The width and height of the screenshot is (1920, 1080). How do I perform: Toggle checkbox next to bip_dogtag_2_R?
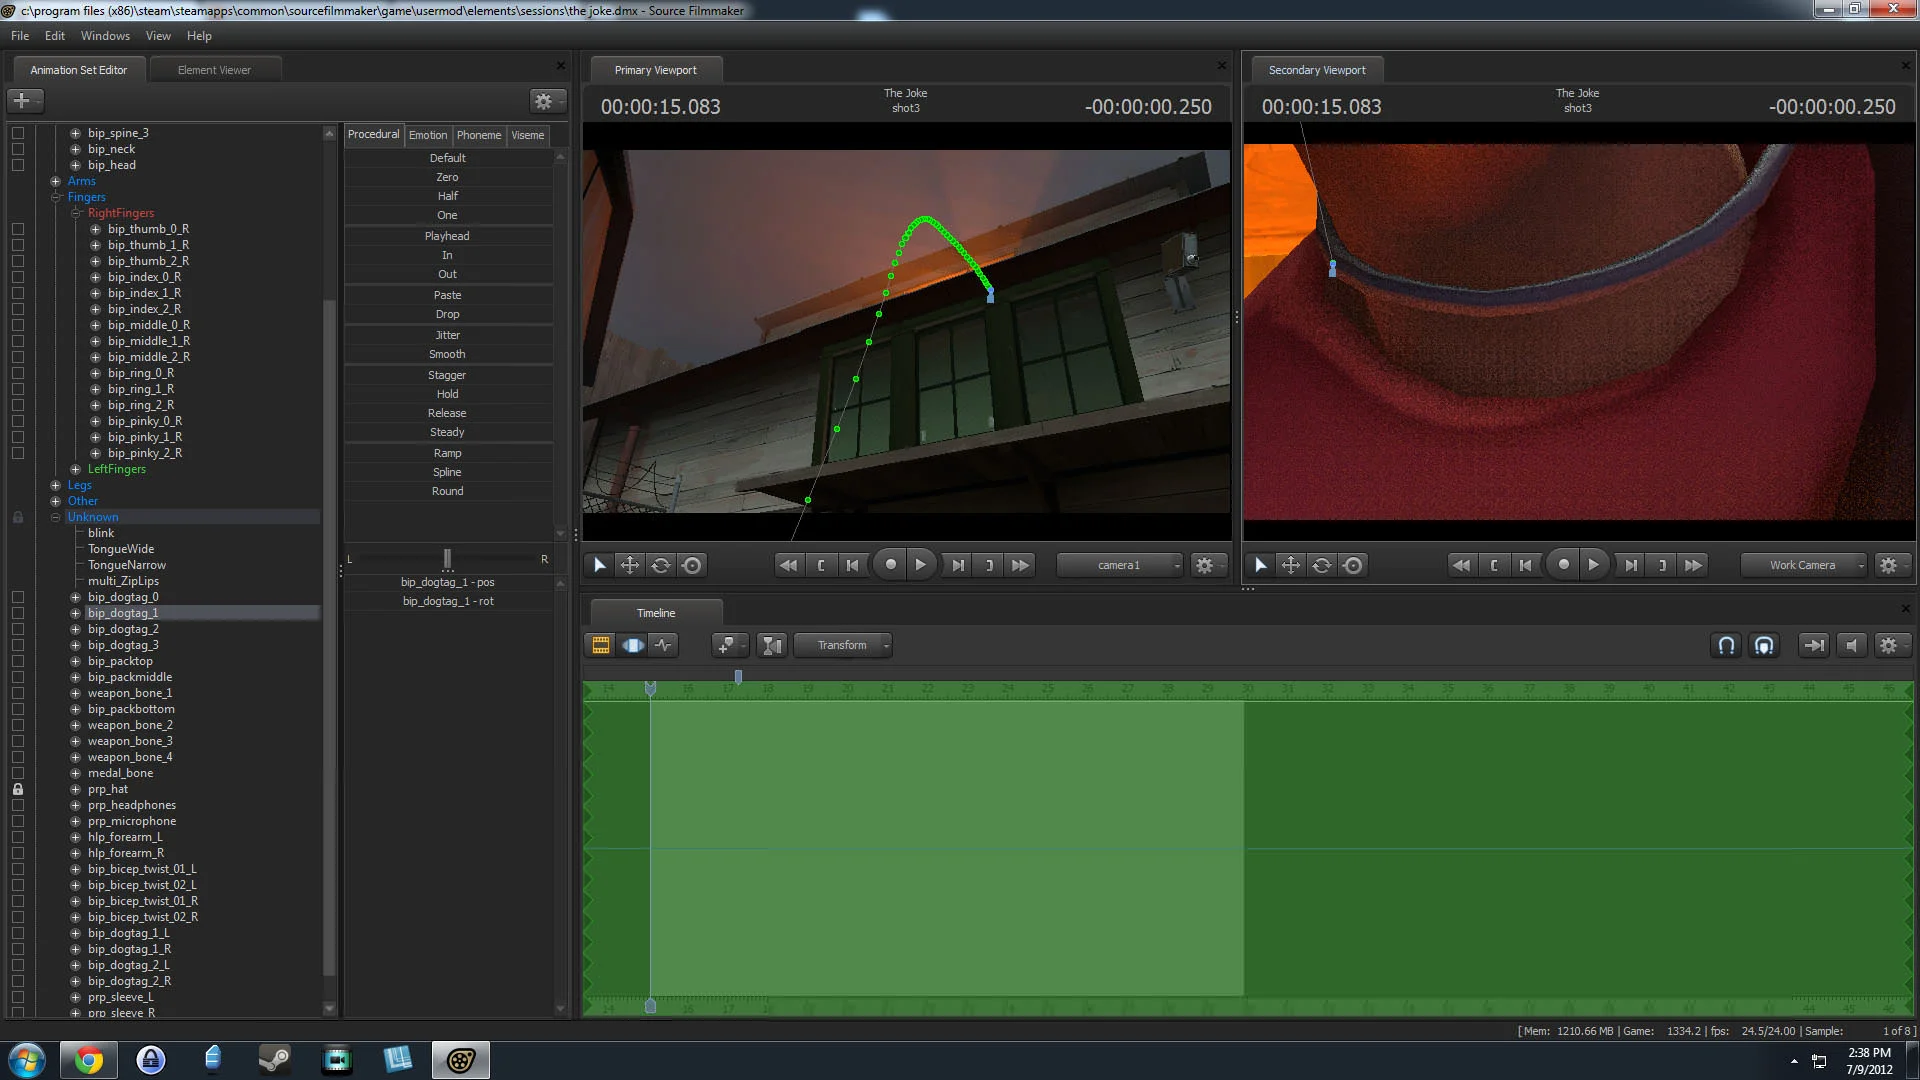click(x=18, y=981)
